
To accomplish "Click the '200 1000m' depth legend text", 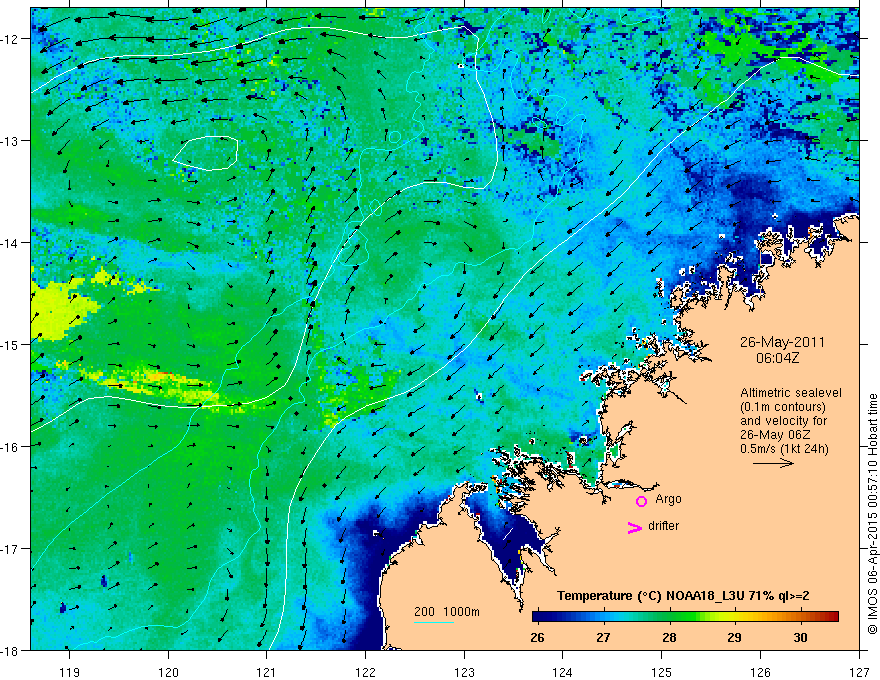I will click(x=447, y=612).
